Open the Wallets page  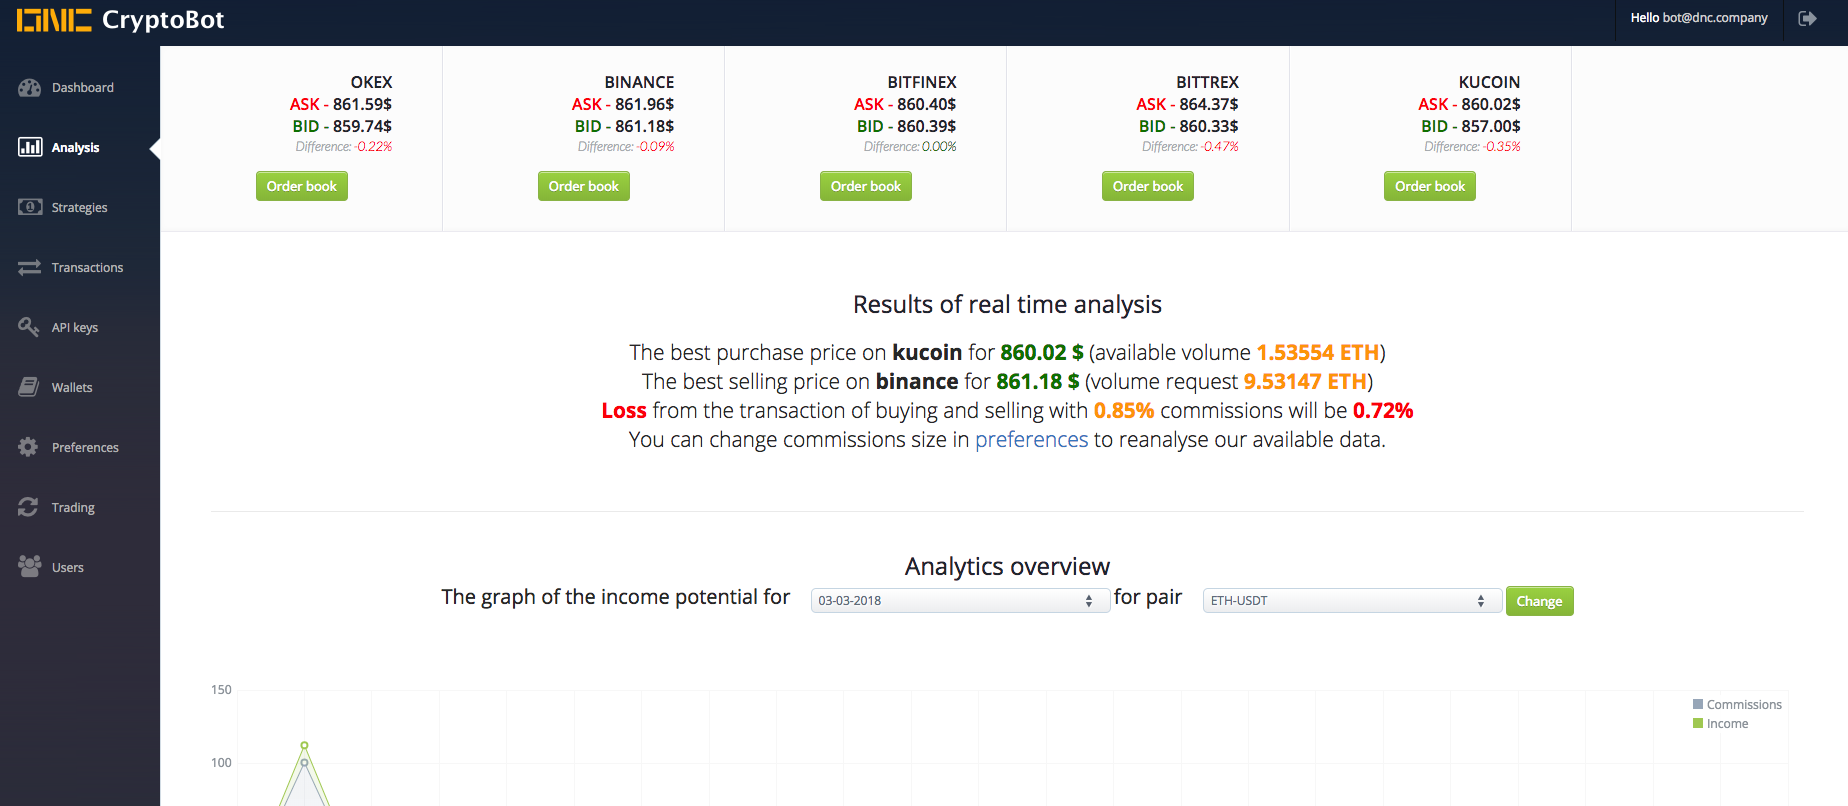(x=72, y=388)
